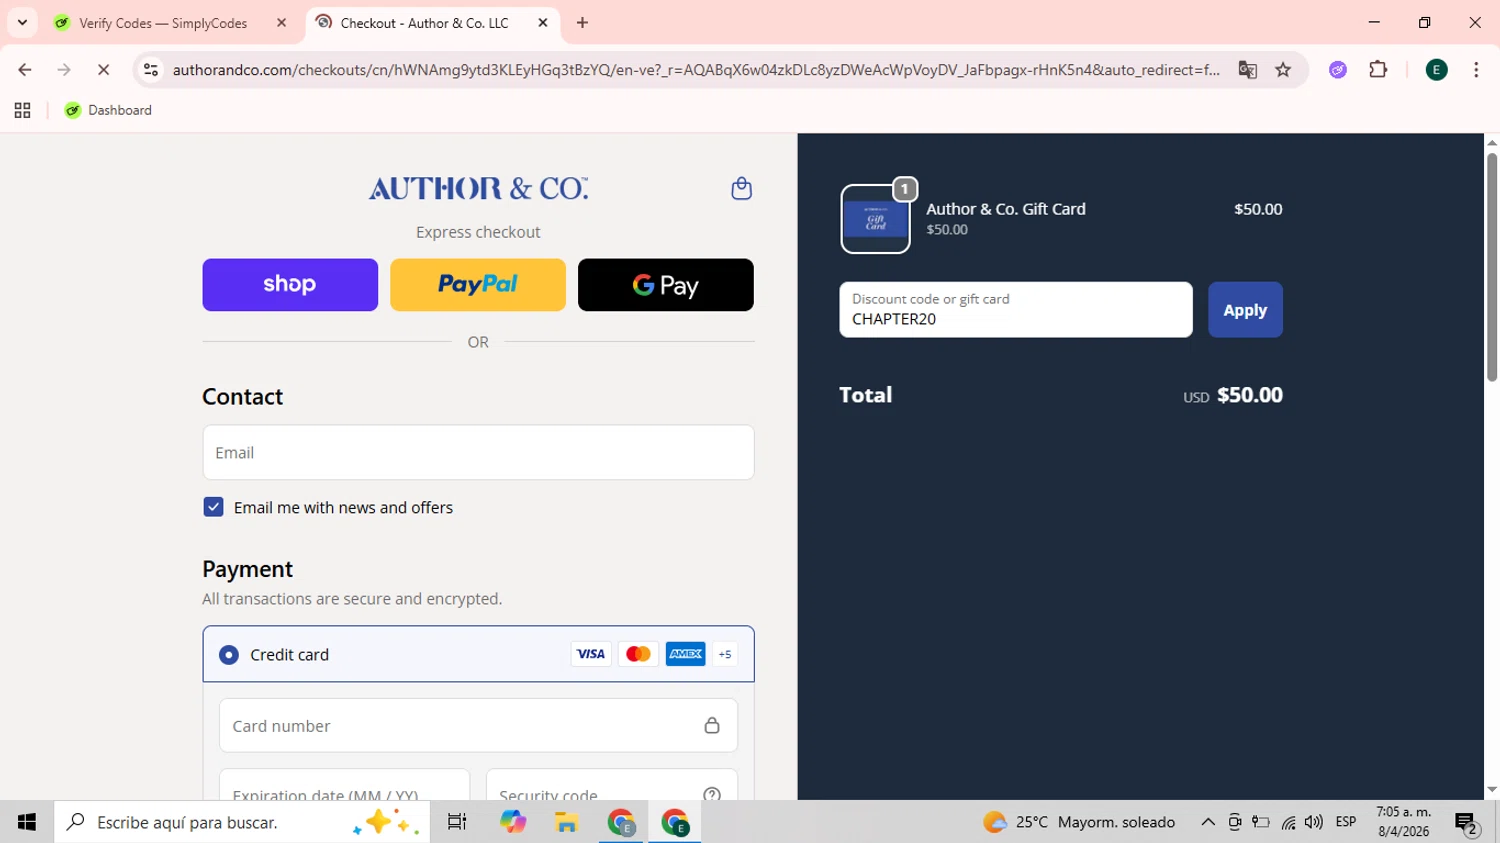
Task: Close the Checkout - Author & Co. tab
Action: coord(543,23)
